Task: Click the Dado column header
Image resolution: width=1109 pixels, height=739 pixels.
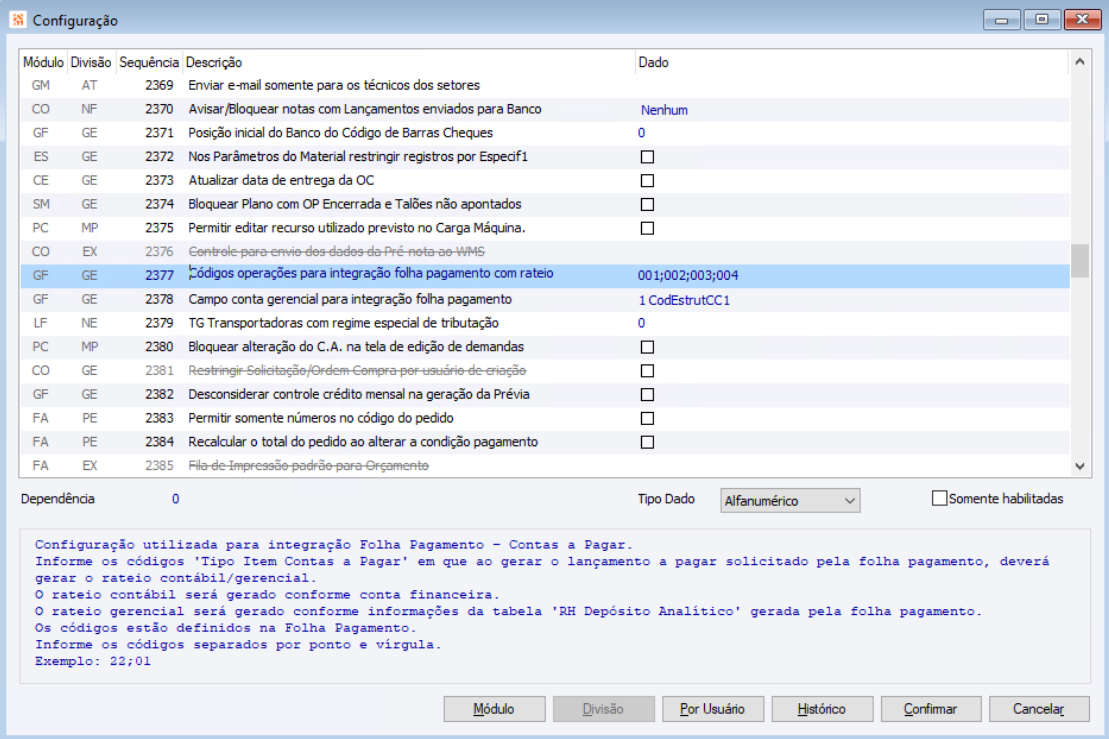Action: pos(852,62)
